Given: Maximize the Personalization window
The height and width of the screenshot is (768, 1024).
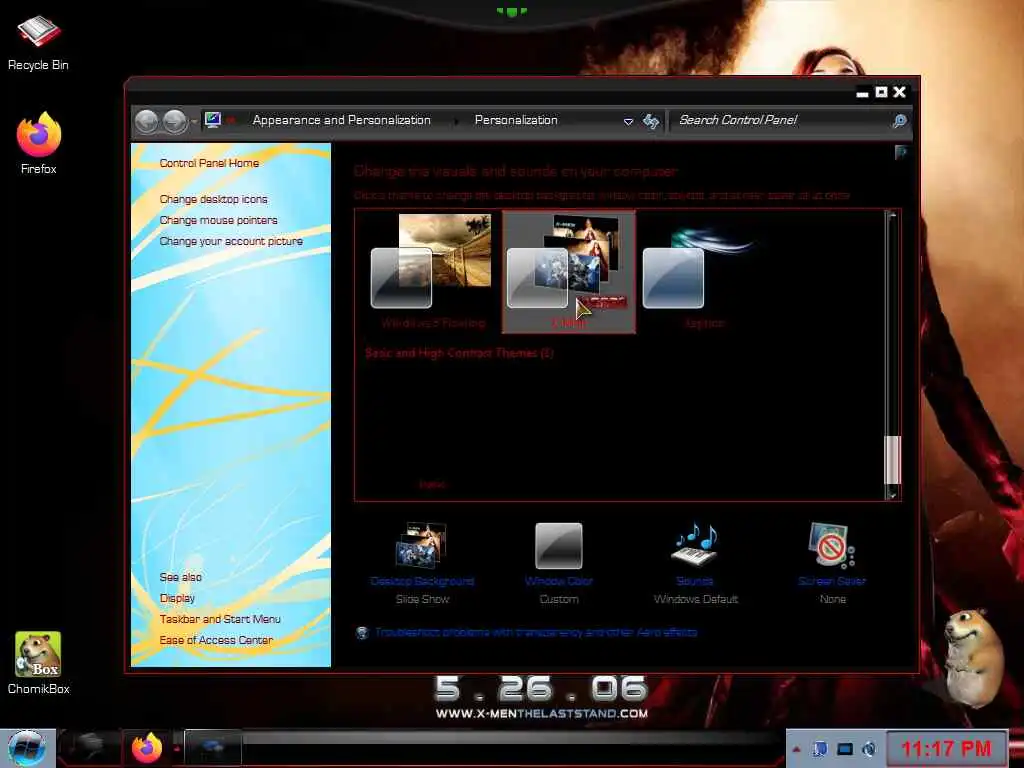Looking at the screenshot, I should click(881, 92).
